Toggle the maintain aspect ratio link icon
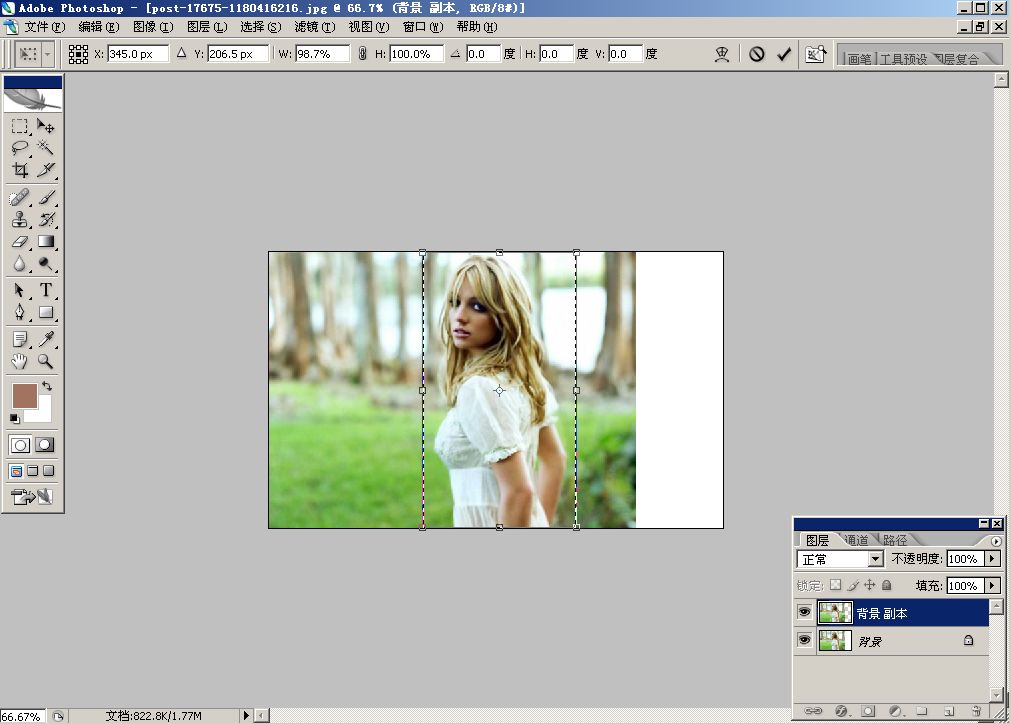This screenshot has height=724, width=1011. tap(362, 54)
